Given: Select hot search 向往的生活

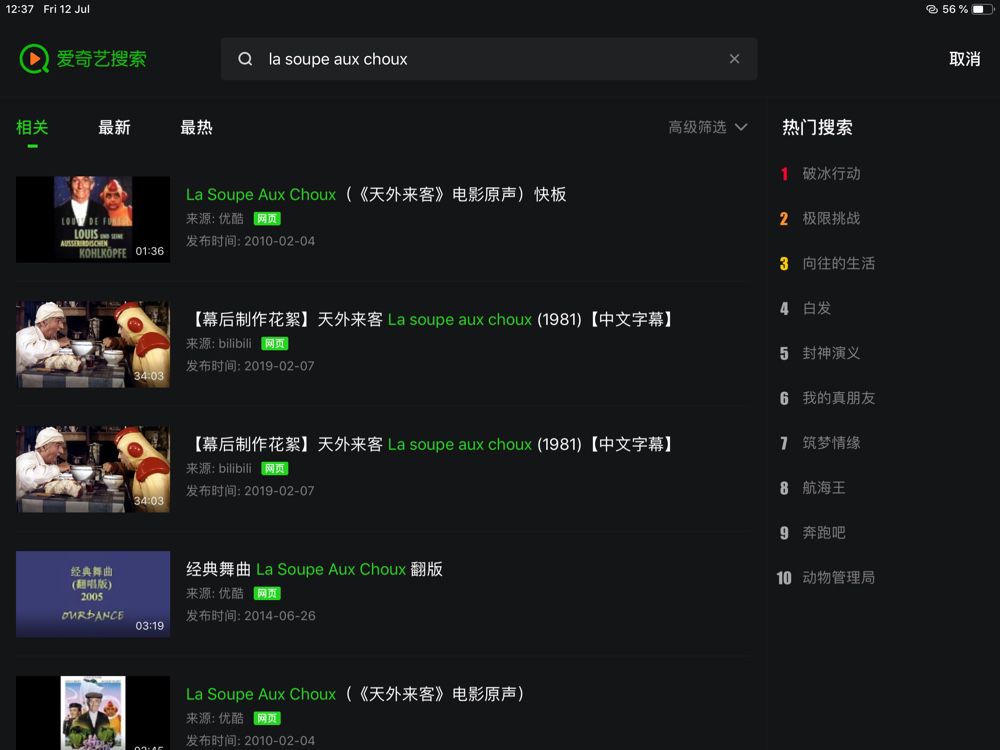Looking at the screenshot, I should [x=839, y=263].
